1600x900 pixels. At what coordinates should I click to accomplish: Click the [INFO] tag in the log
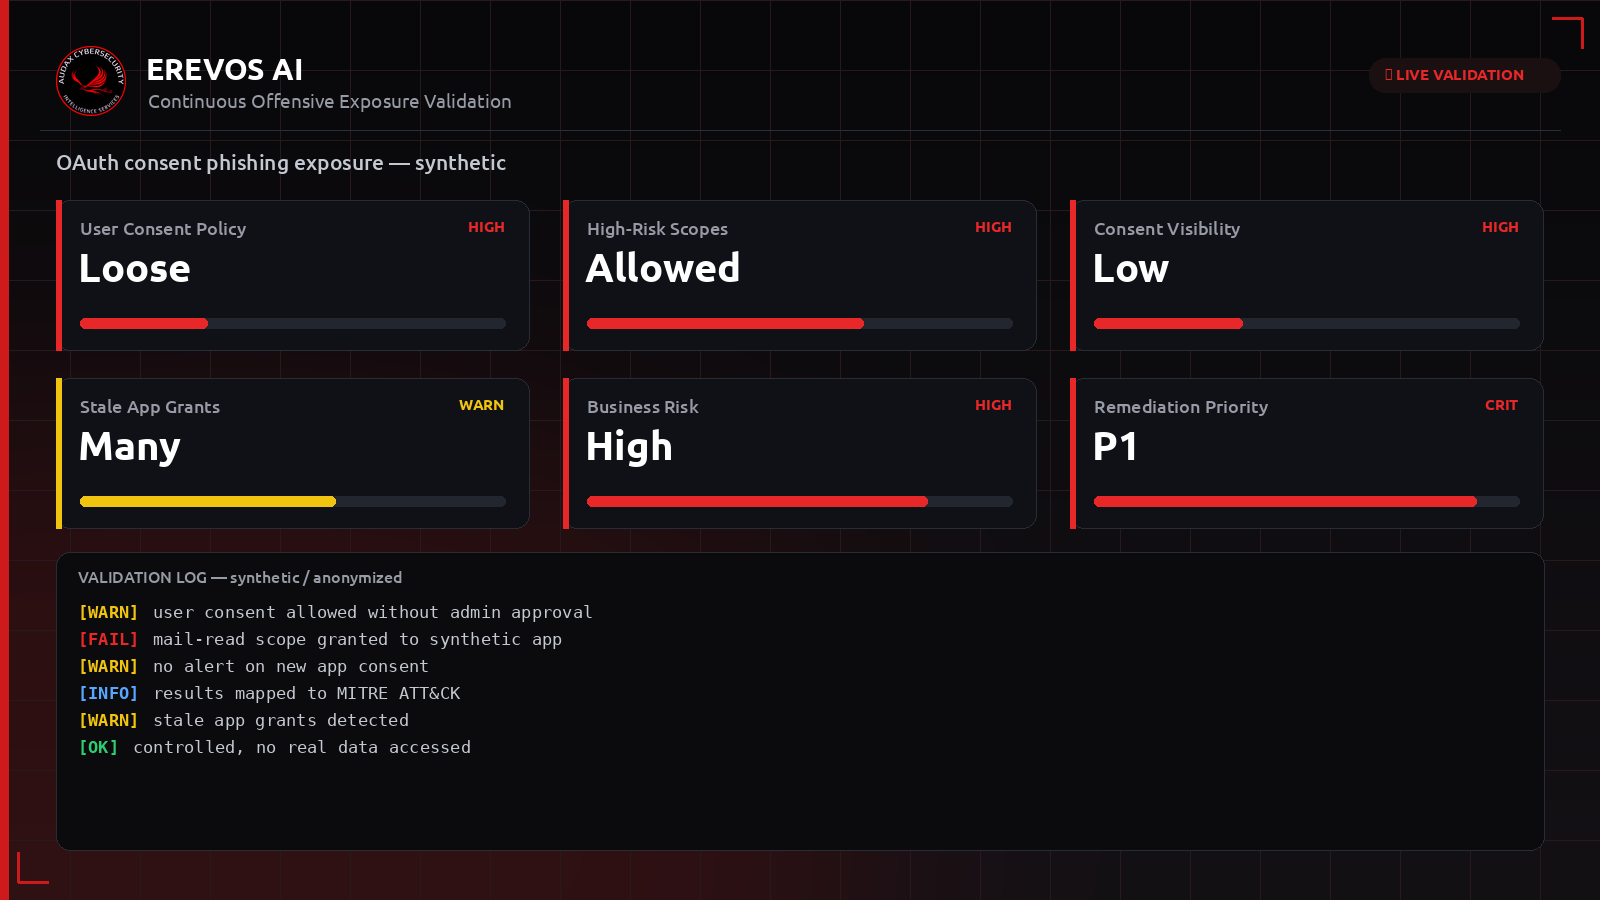pyautogui.click(x=108, y=693)
